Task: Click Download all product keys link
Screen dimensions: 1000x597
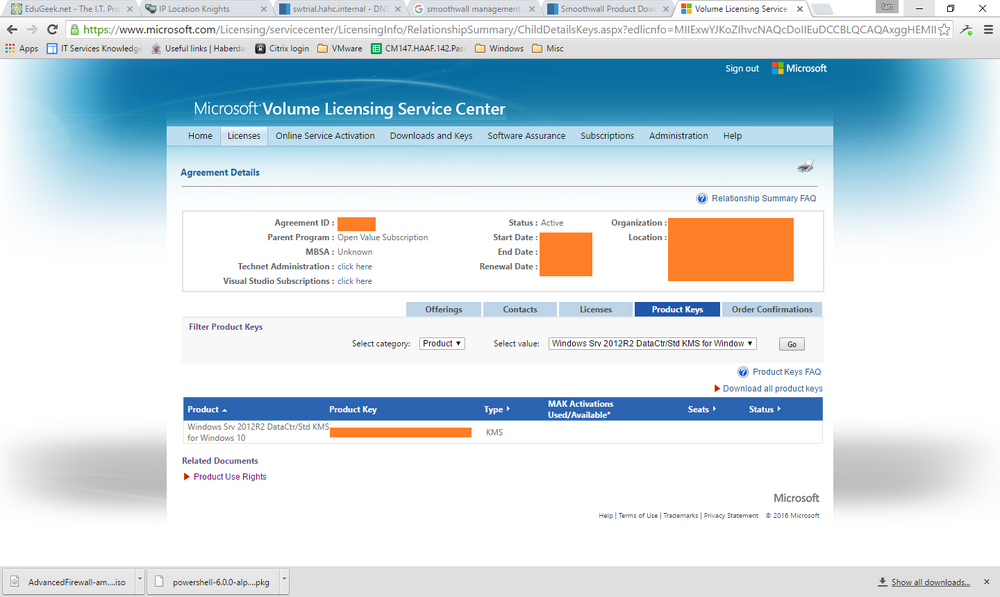Action: pos(772,388)
